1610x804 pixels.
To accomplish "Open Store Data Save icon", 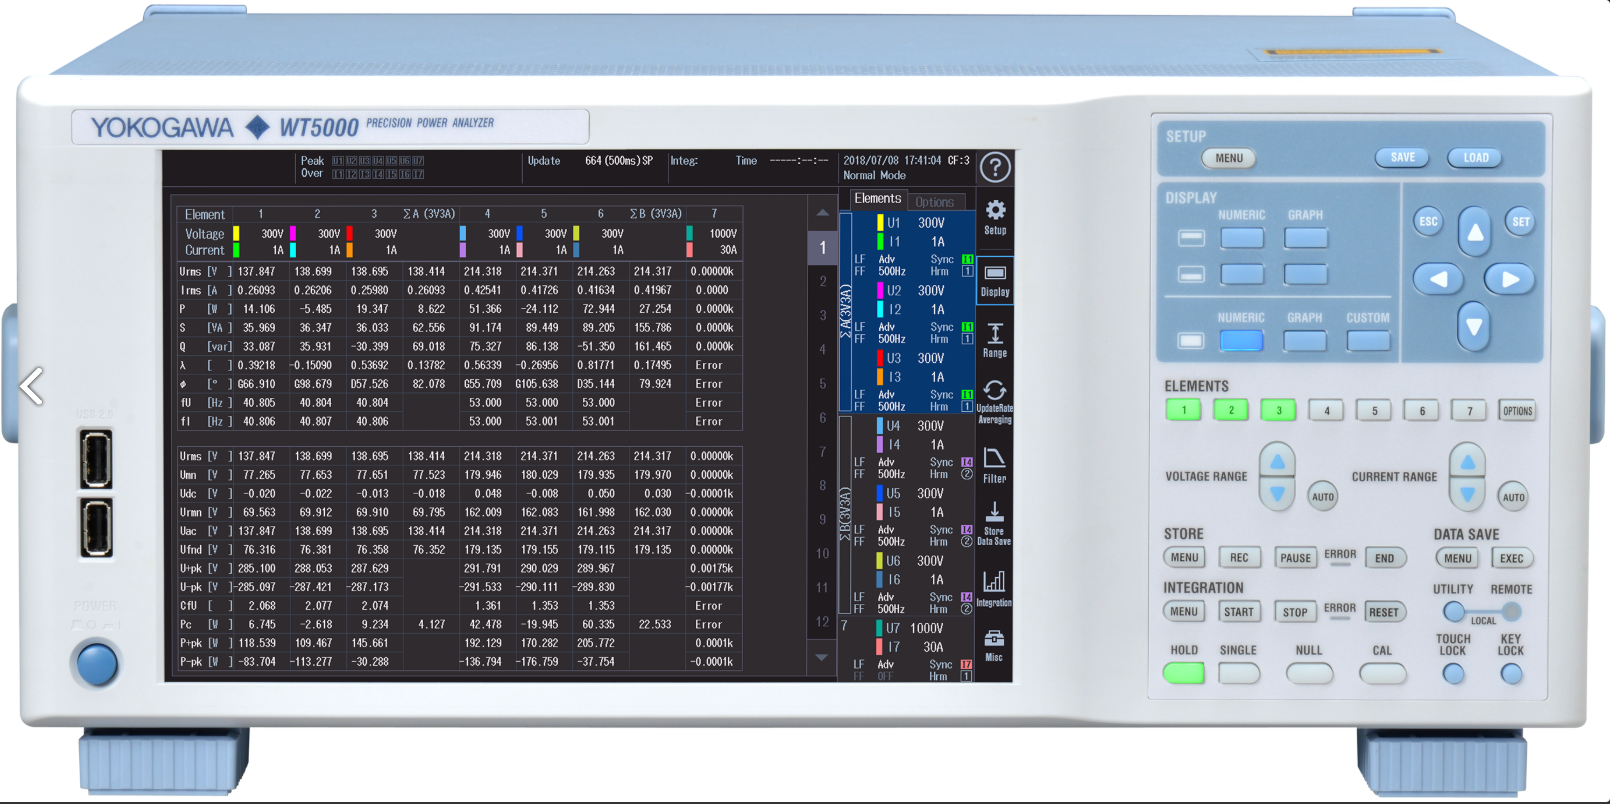I will tap(994, 523).
